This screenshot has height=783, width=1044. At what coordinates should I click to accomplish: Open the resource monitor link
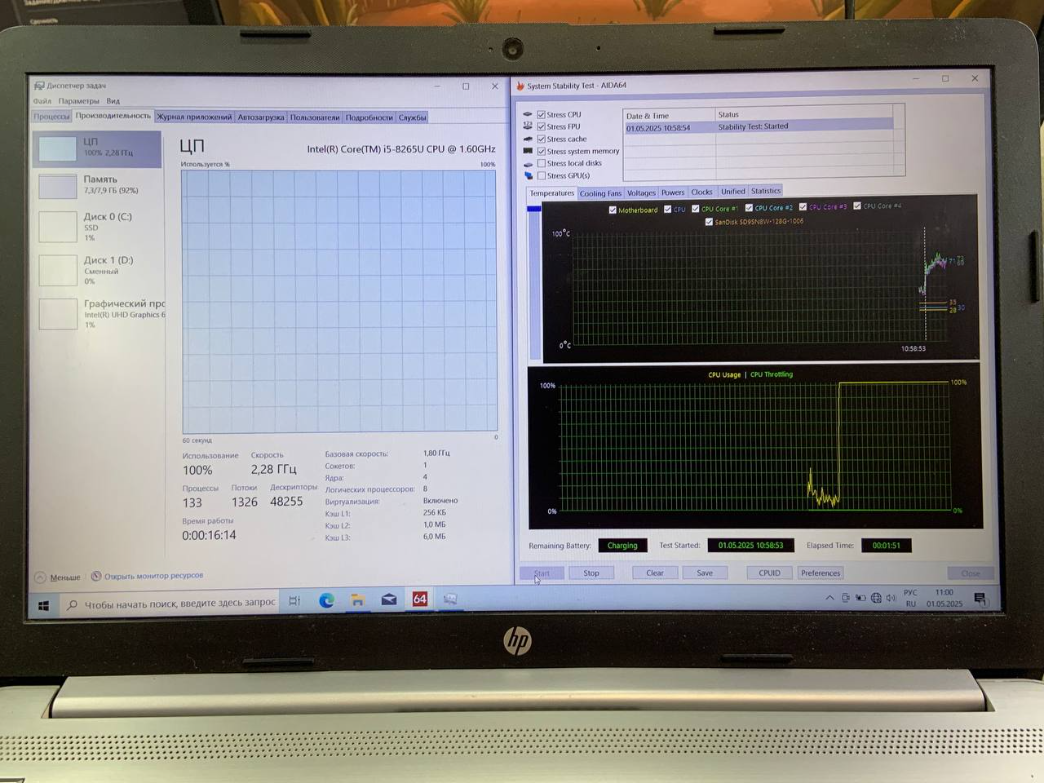tap(148, 576)
